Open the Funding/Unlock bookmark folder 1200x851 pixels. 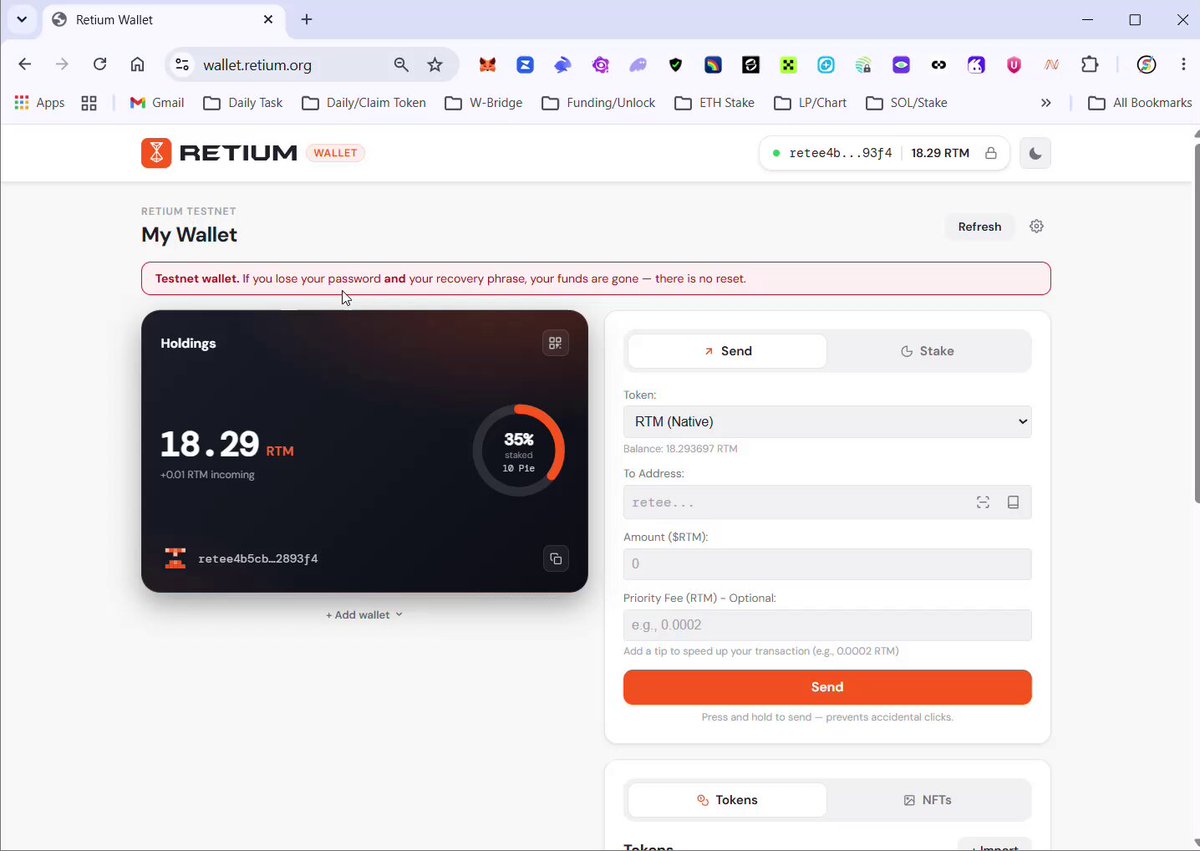coord(599,102)
